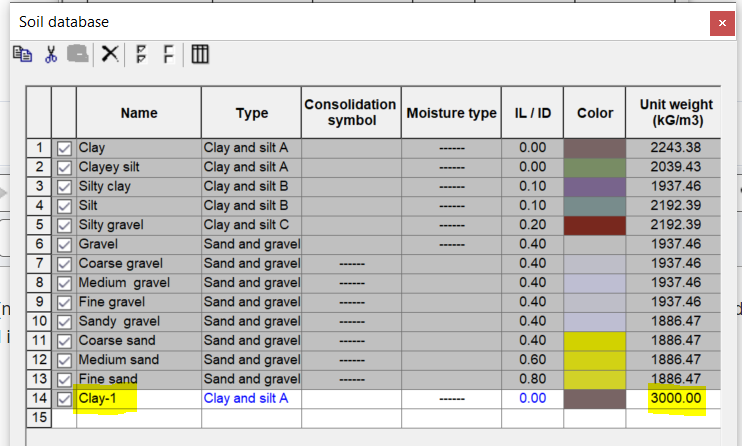742x446 pixels.
Task: Select the Fine gravel name cell
Action: point(139,303)
